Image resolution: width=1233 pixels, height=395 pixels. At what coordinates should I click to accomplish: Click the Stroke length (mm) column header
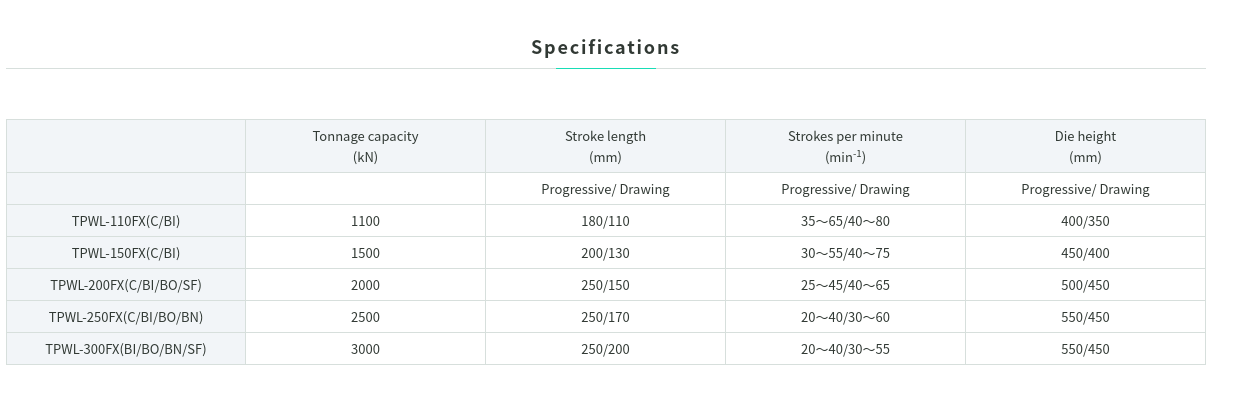point(606,146)
